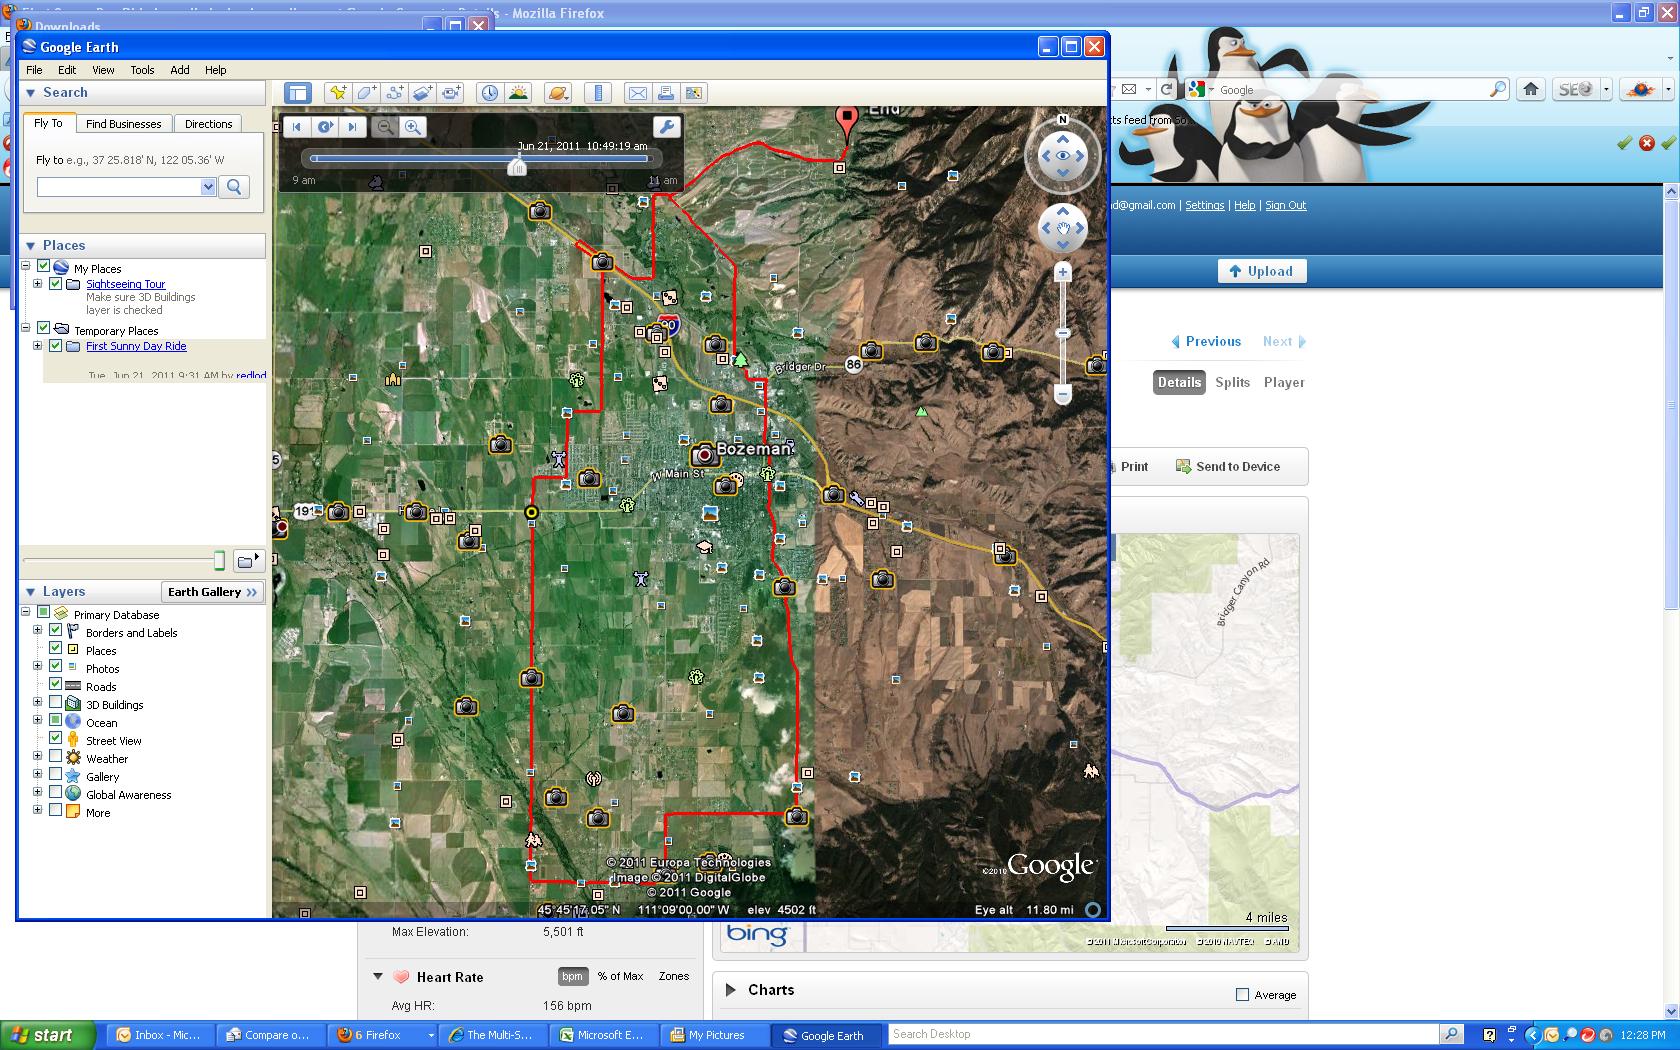
Task: Add a new placemark with pushpin tool
Action: (338, 93)
